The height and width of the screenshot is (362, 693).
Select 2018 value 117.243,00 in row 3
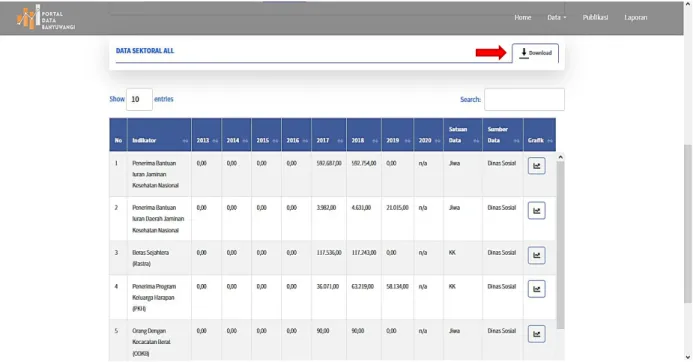click(364, 252)
